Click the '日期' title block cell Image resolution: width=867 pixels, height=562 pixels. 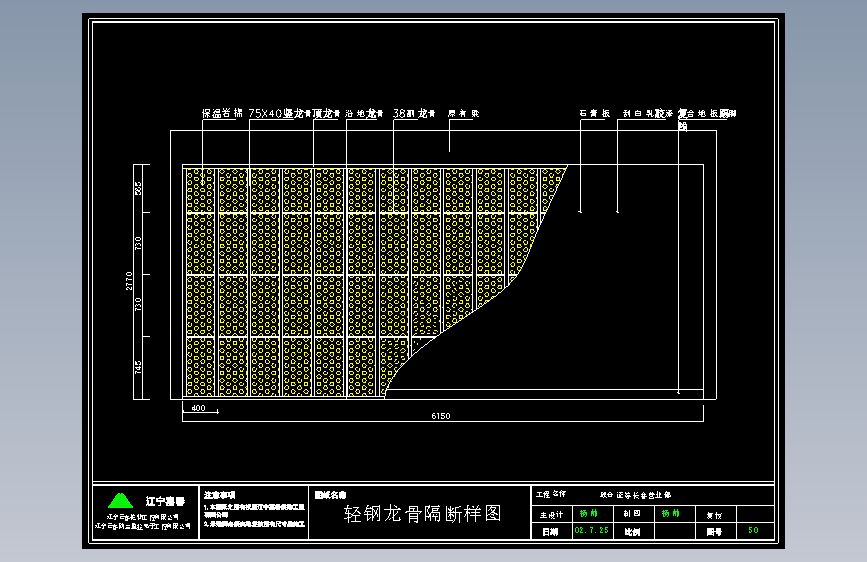click(x=550, y=532)
